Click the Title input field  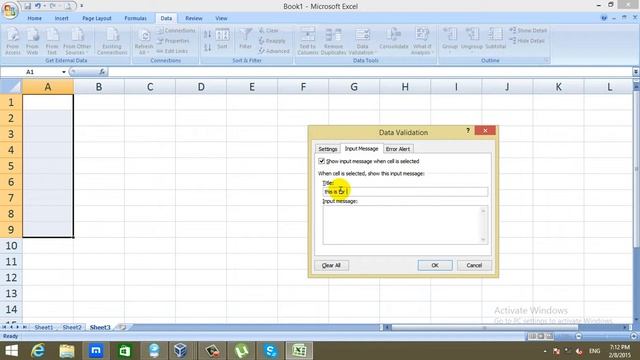[x=405, y=192]
